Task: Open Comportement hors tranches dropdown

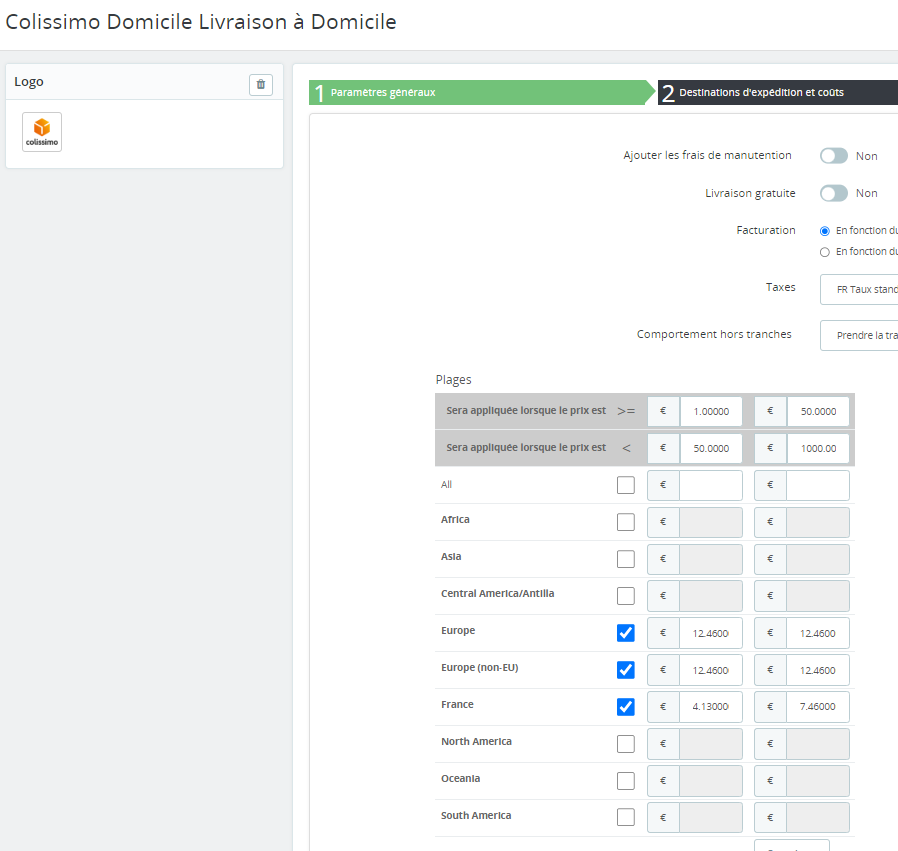Action: 859,335
